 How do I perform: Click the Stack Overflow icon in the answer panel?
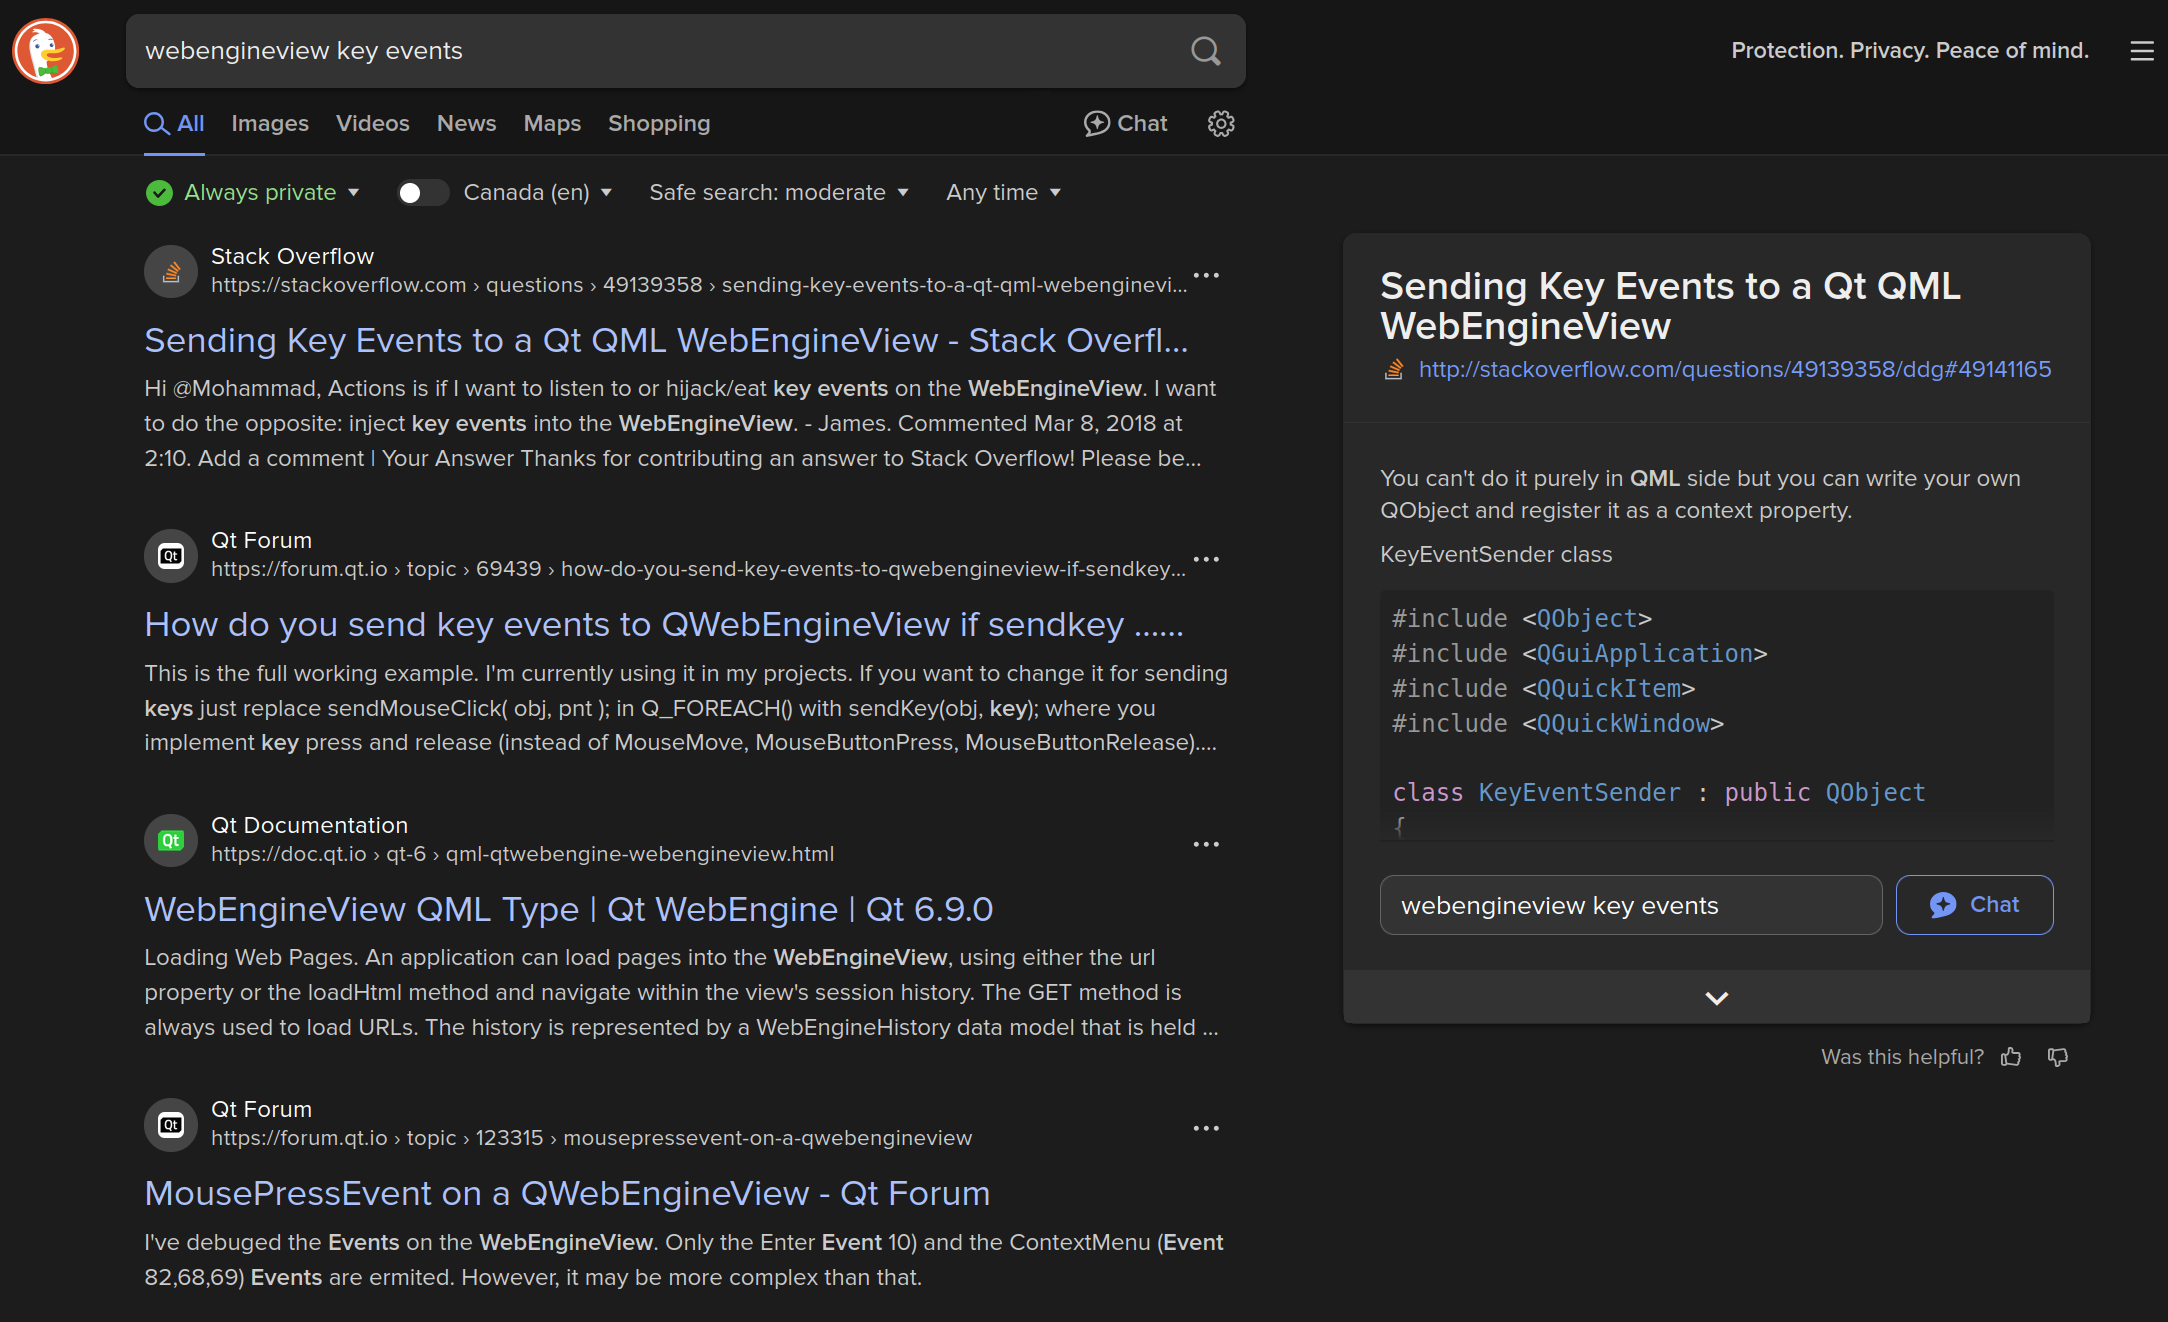point(1394,370)
